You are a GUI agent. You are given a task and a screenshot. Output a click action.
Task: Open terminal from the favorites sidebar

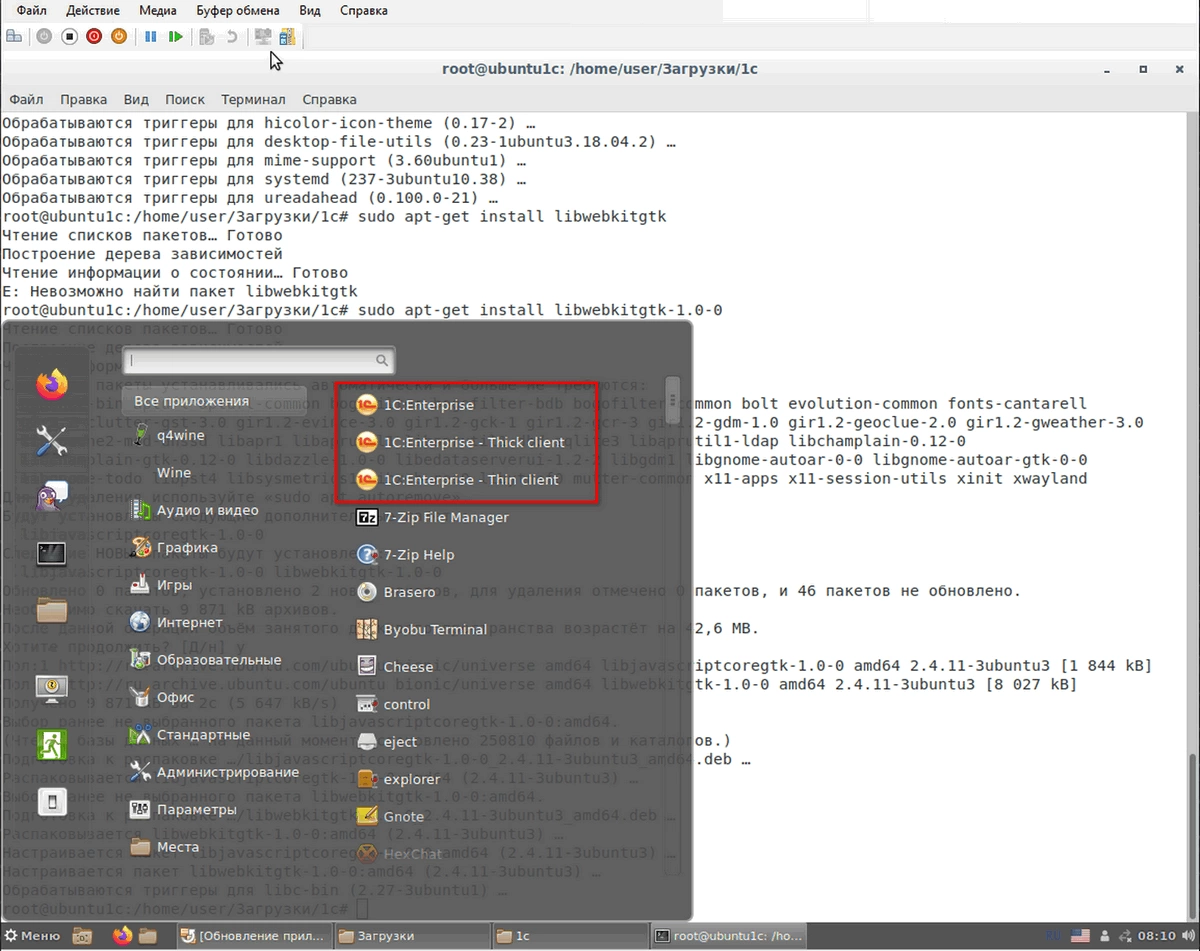pos(52,552)
